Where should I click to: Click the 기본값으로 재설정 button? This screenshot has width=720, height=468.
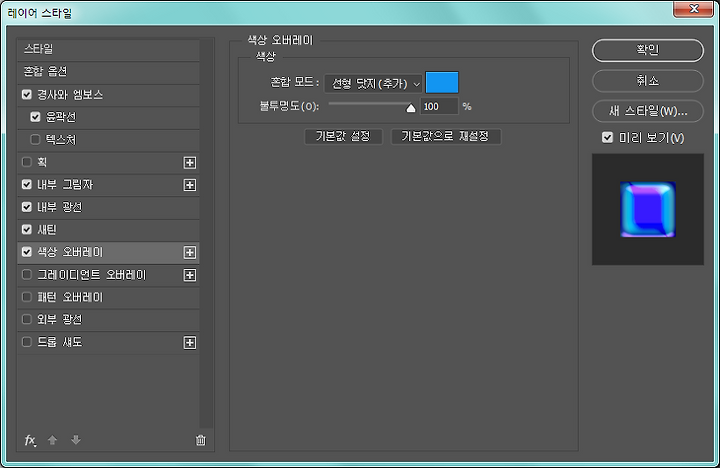[x=445, y=136]
